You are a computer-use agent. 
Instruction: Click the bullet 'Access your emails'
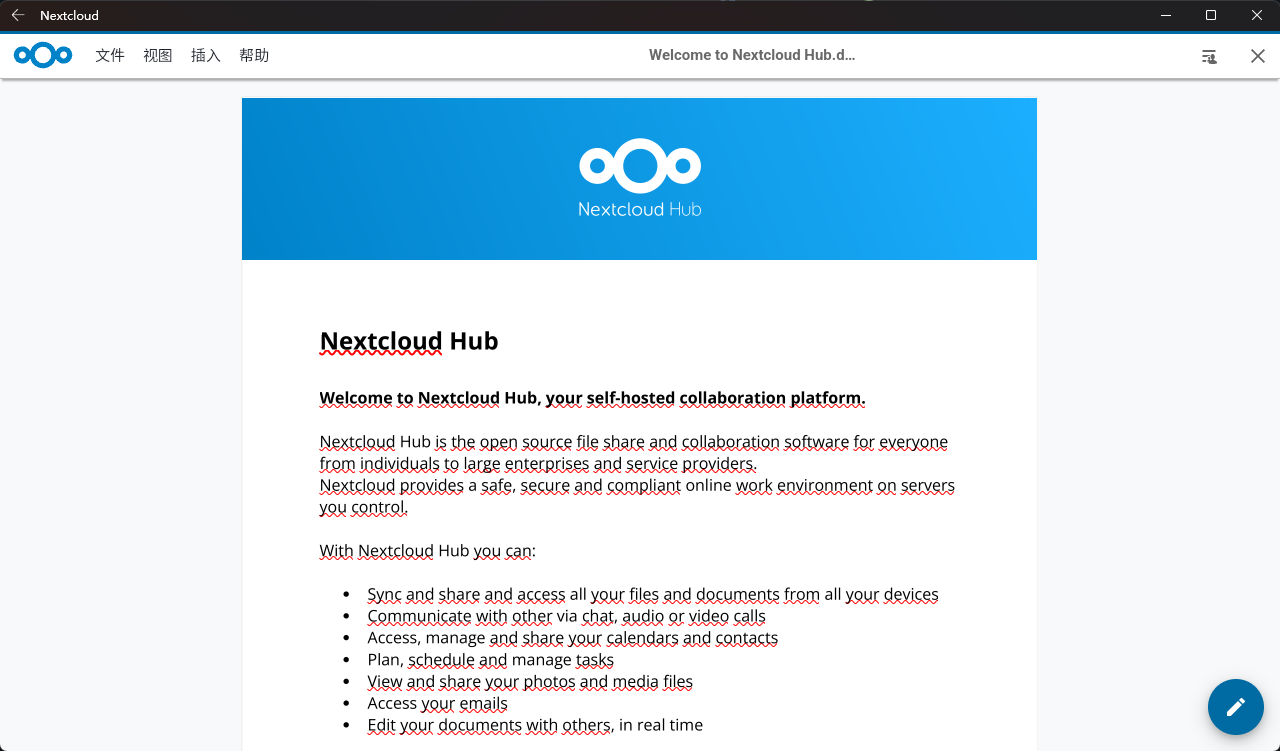point(437,703)
